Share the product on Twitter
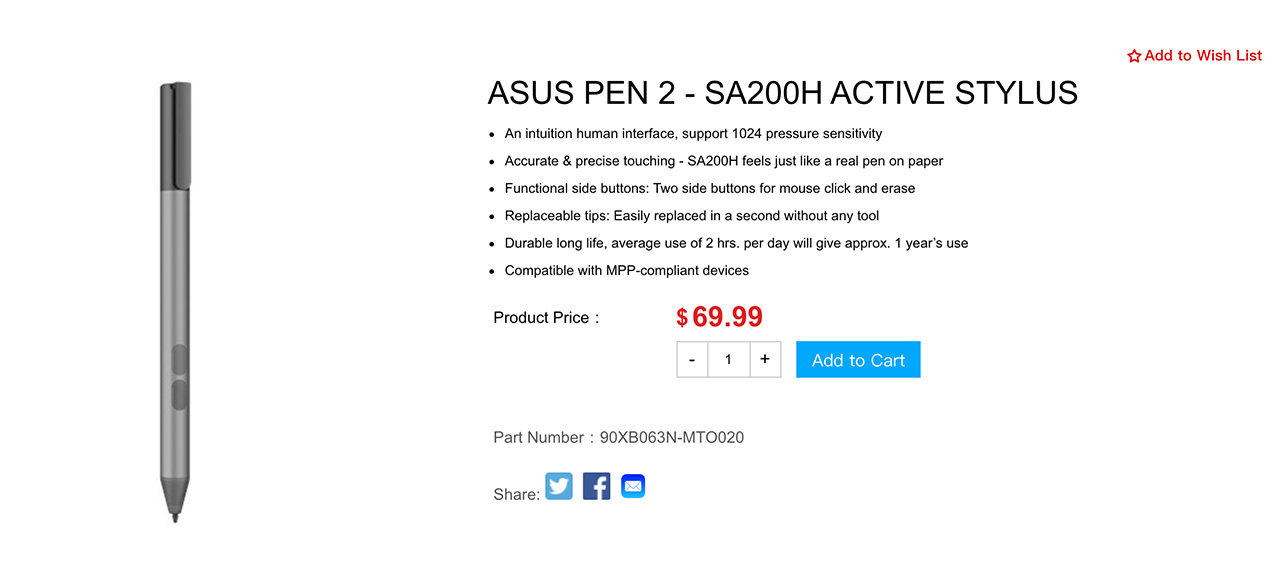1280x566 pixels. click(559, 487)
